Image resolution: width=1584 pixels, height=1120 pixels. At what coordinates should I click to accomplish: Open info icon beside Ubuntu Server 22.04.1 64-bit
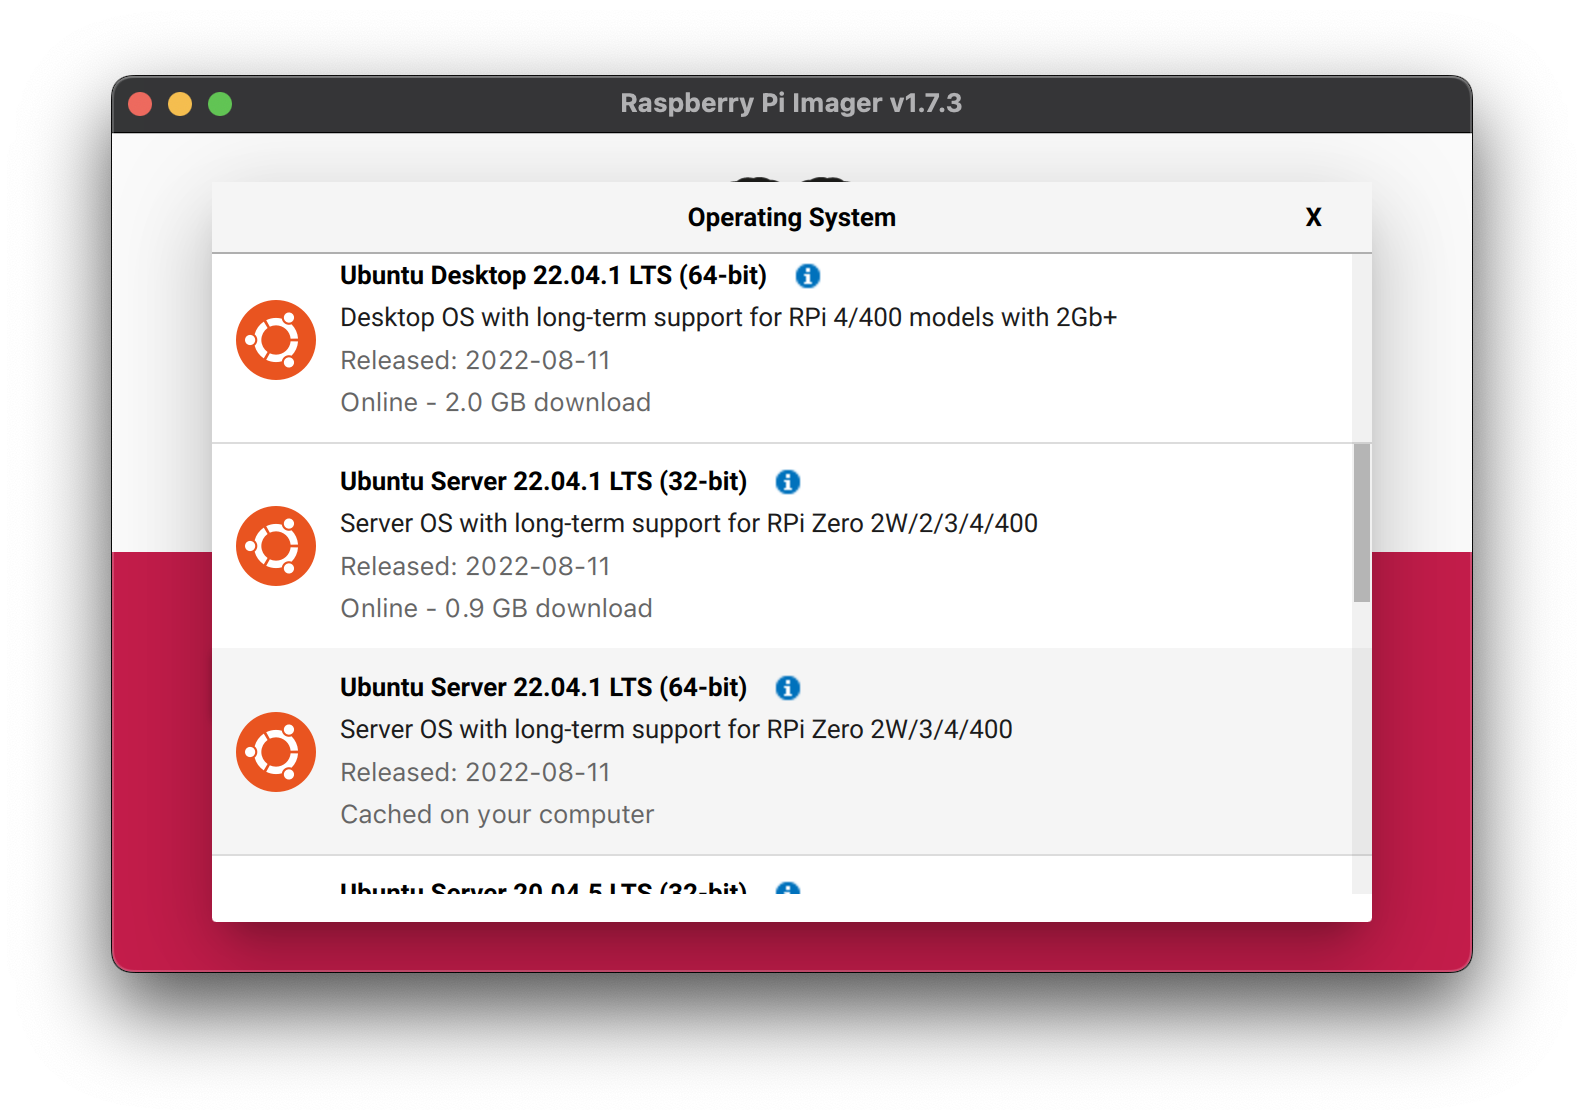point(788,688)
